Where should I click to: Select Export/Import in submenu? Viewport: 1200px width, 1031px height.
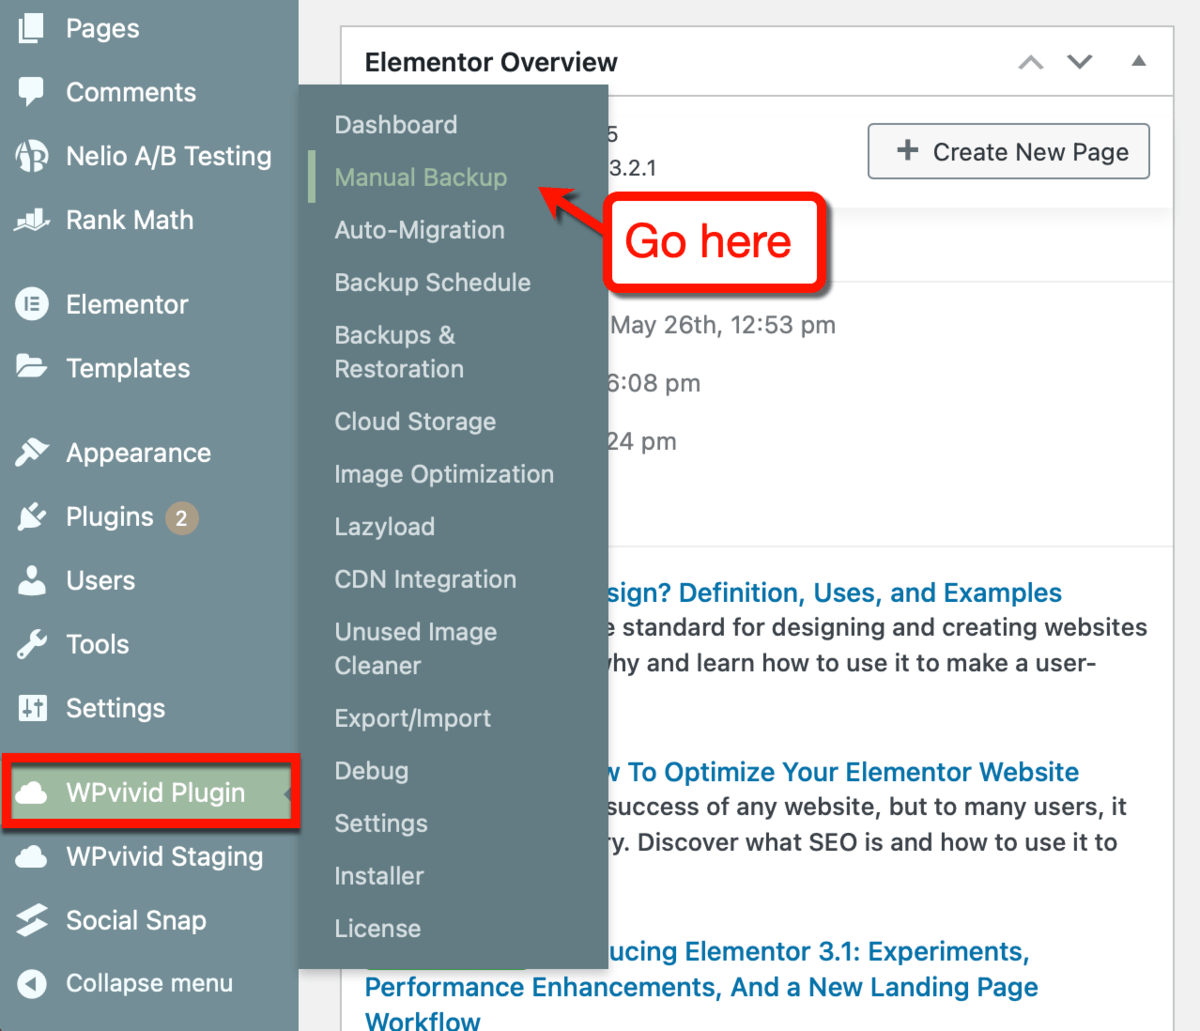(x=413, y=719)
